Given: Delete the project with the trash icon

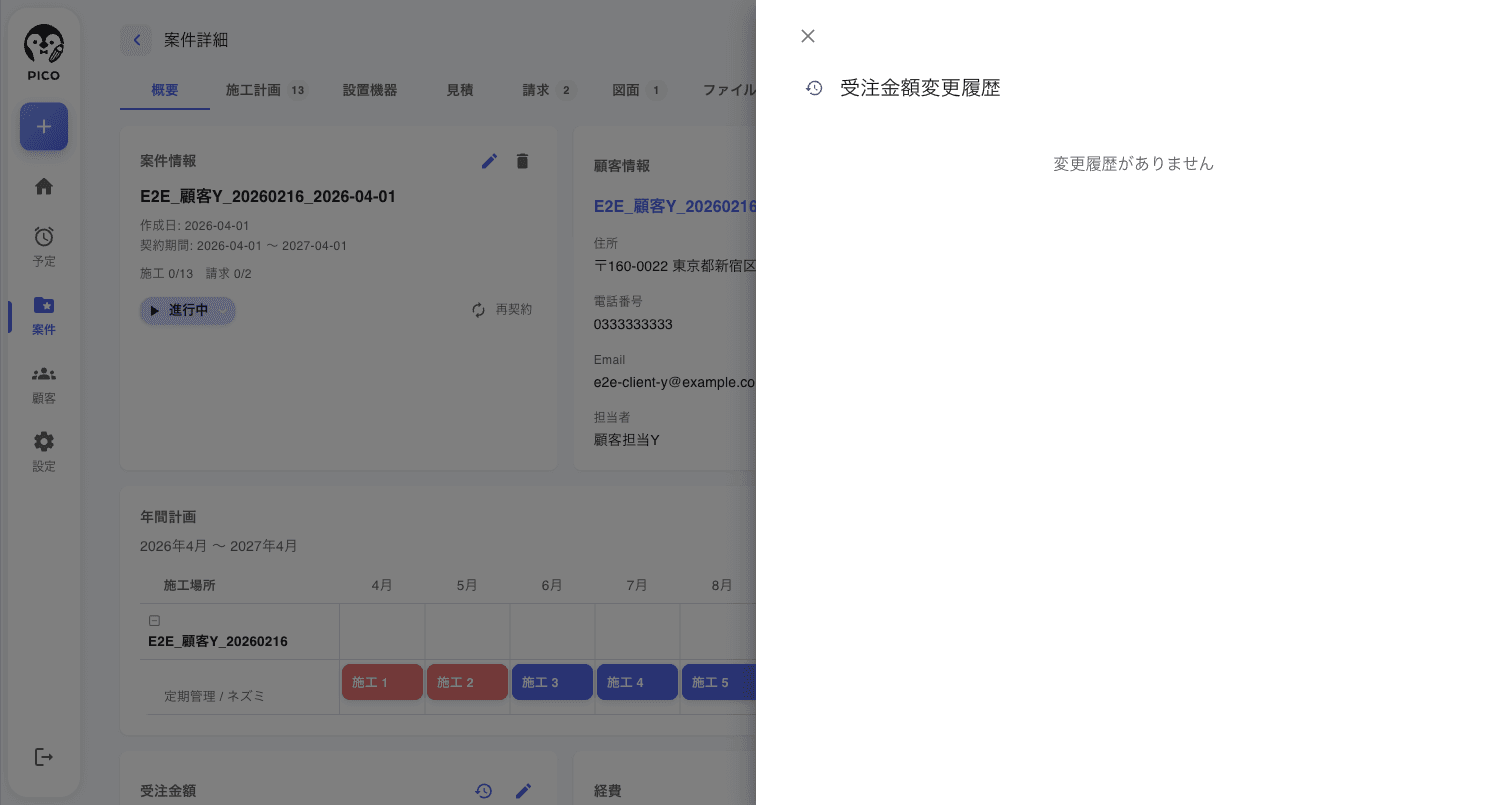Looking at the screenshot, I should [x=522, y=161].
